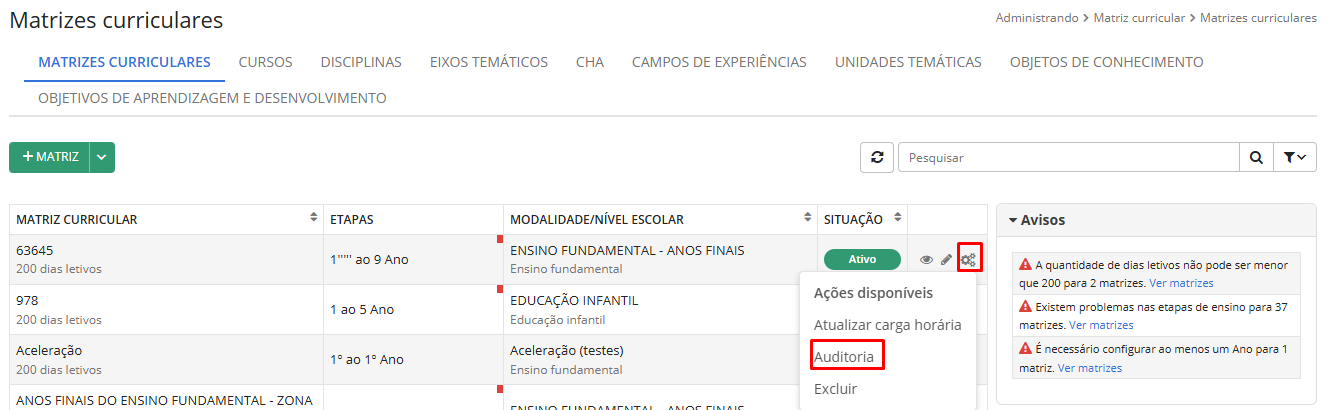Sort by Matriz Curricular column arrows
The image size is (1325, 410).
pyautogui.click(x=314, y=218)
